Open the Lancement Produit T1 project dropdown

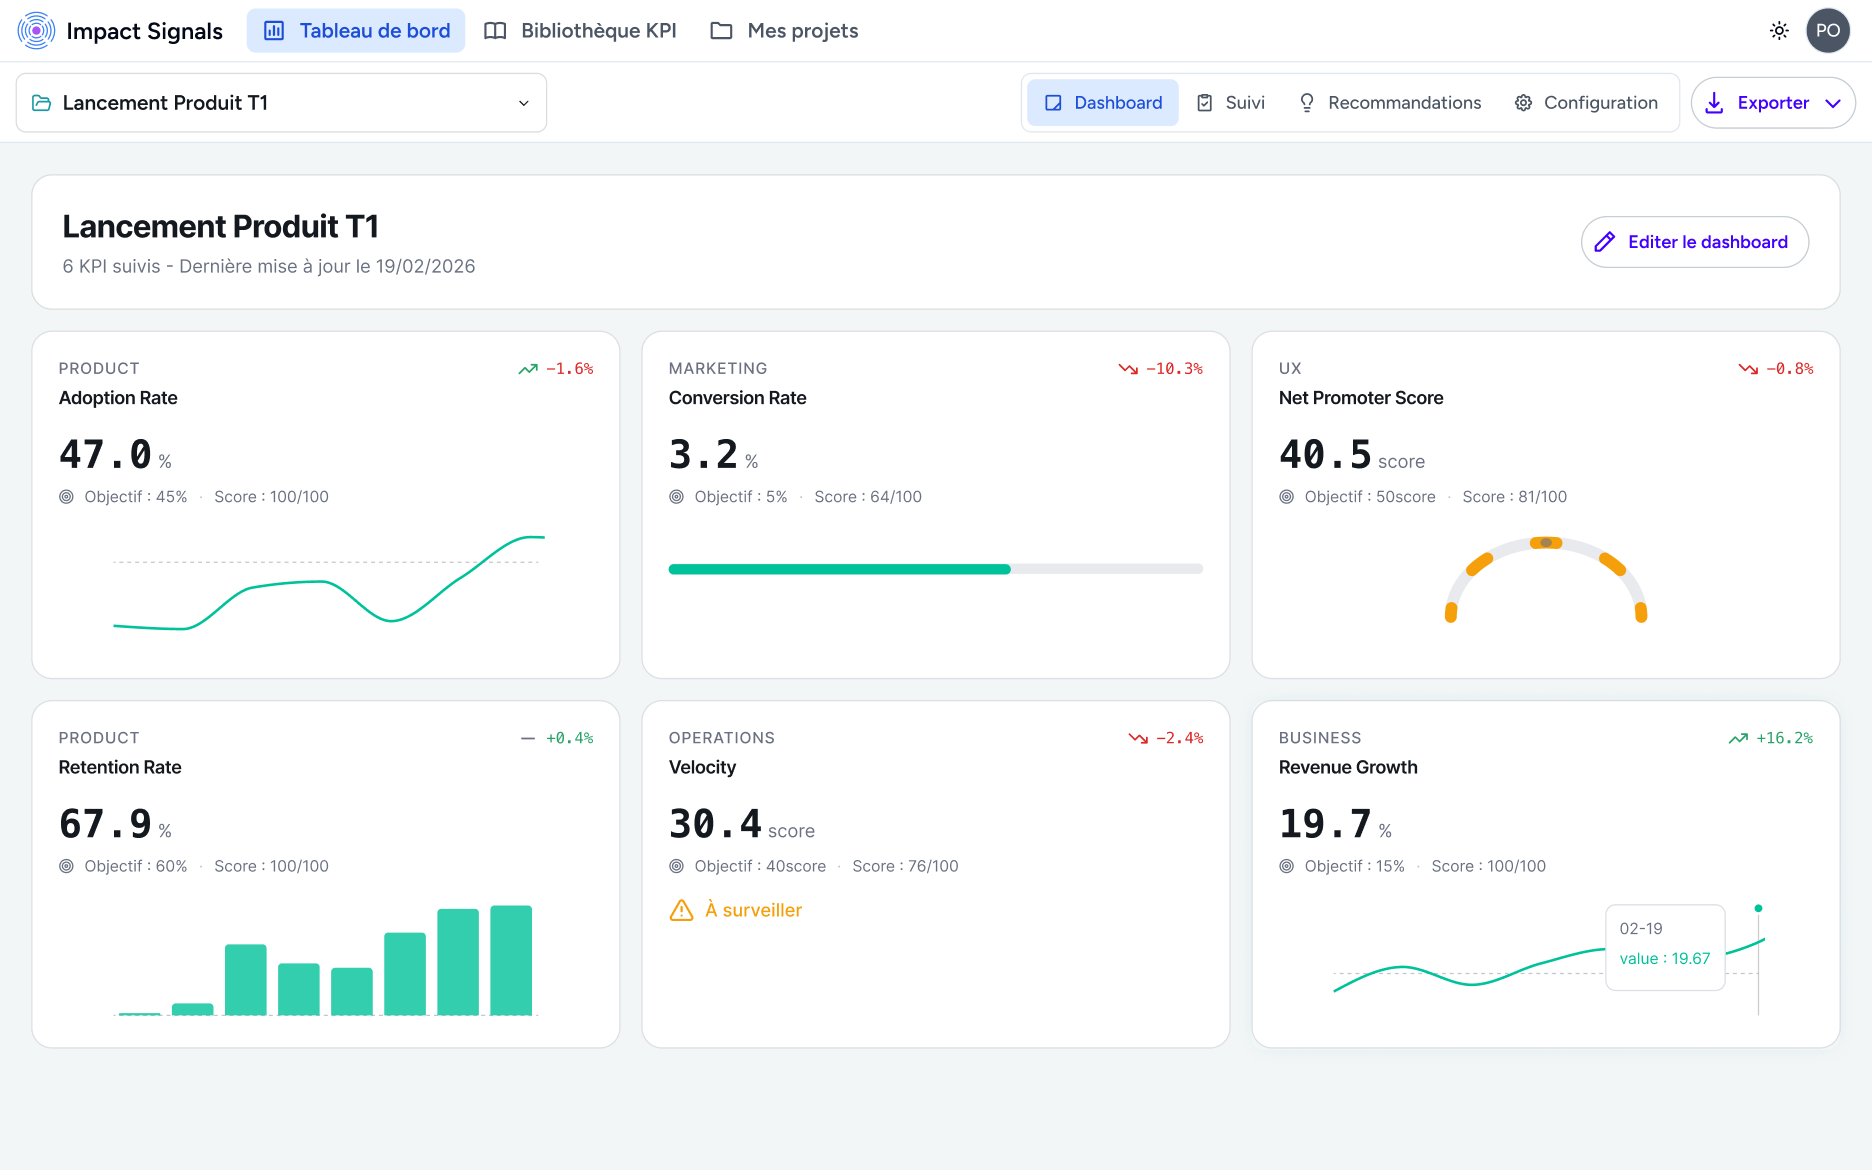point(281,103)
